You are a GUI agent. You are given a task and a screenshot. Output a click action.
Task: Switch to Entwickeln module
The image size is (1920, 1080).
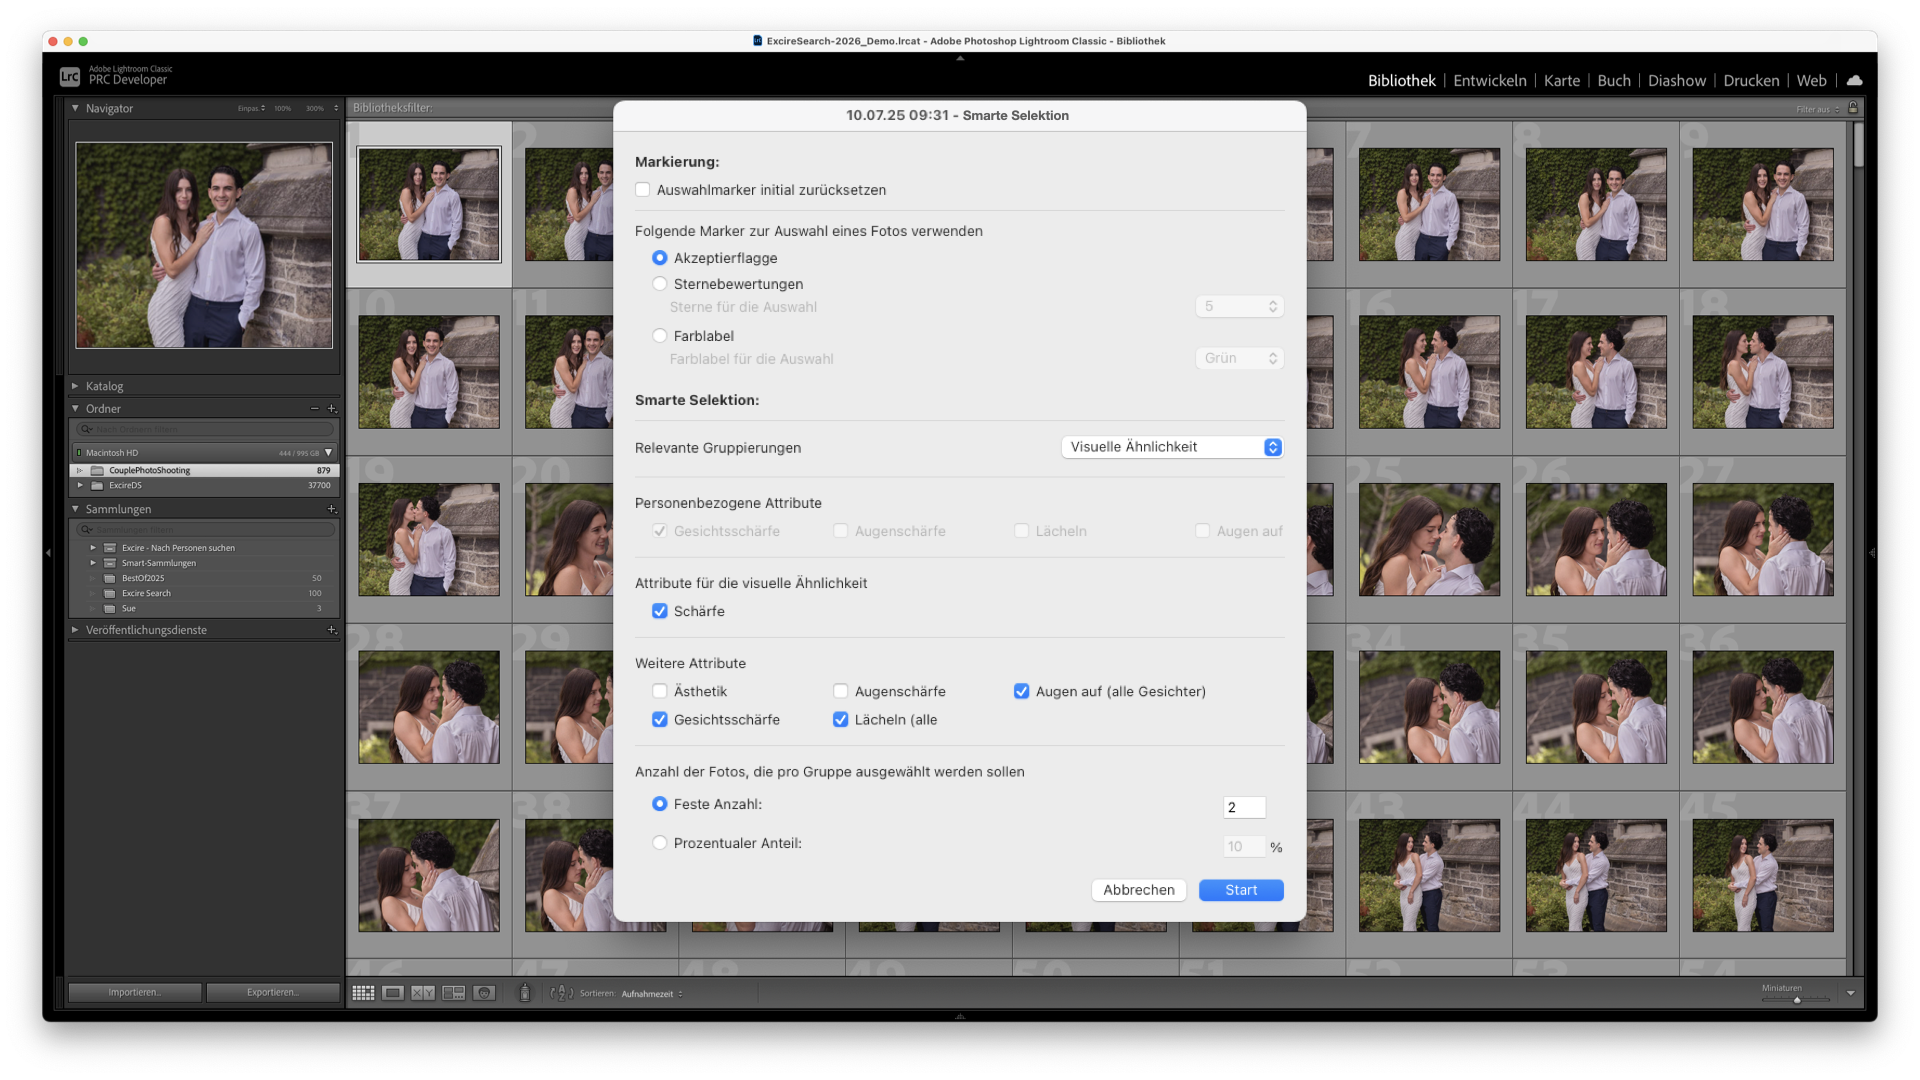click(x=1489, y=80)
